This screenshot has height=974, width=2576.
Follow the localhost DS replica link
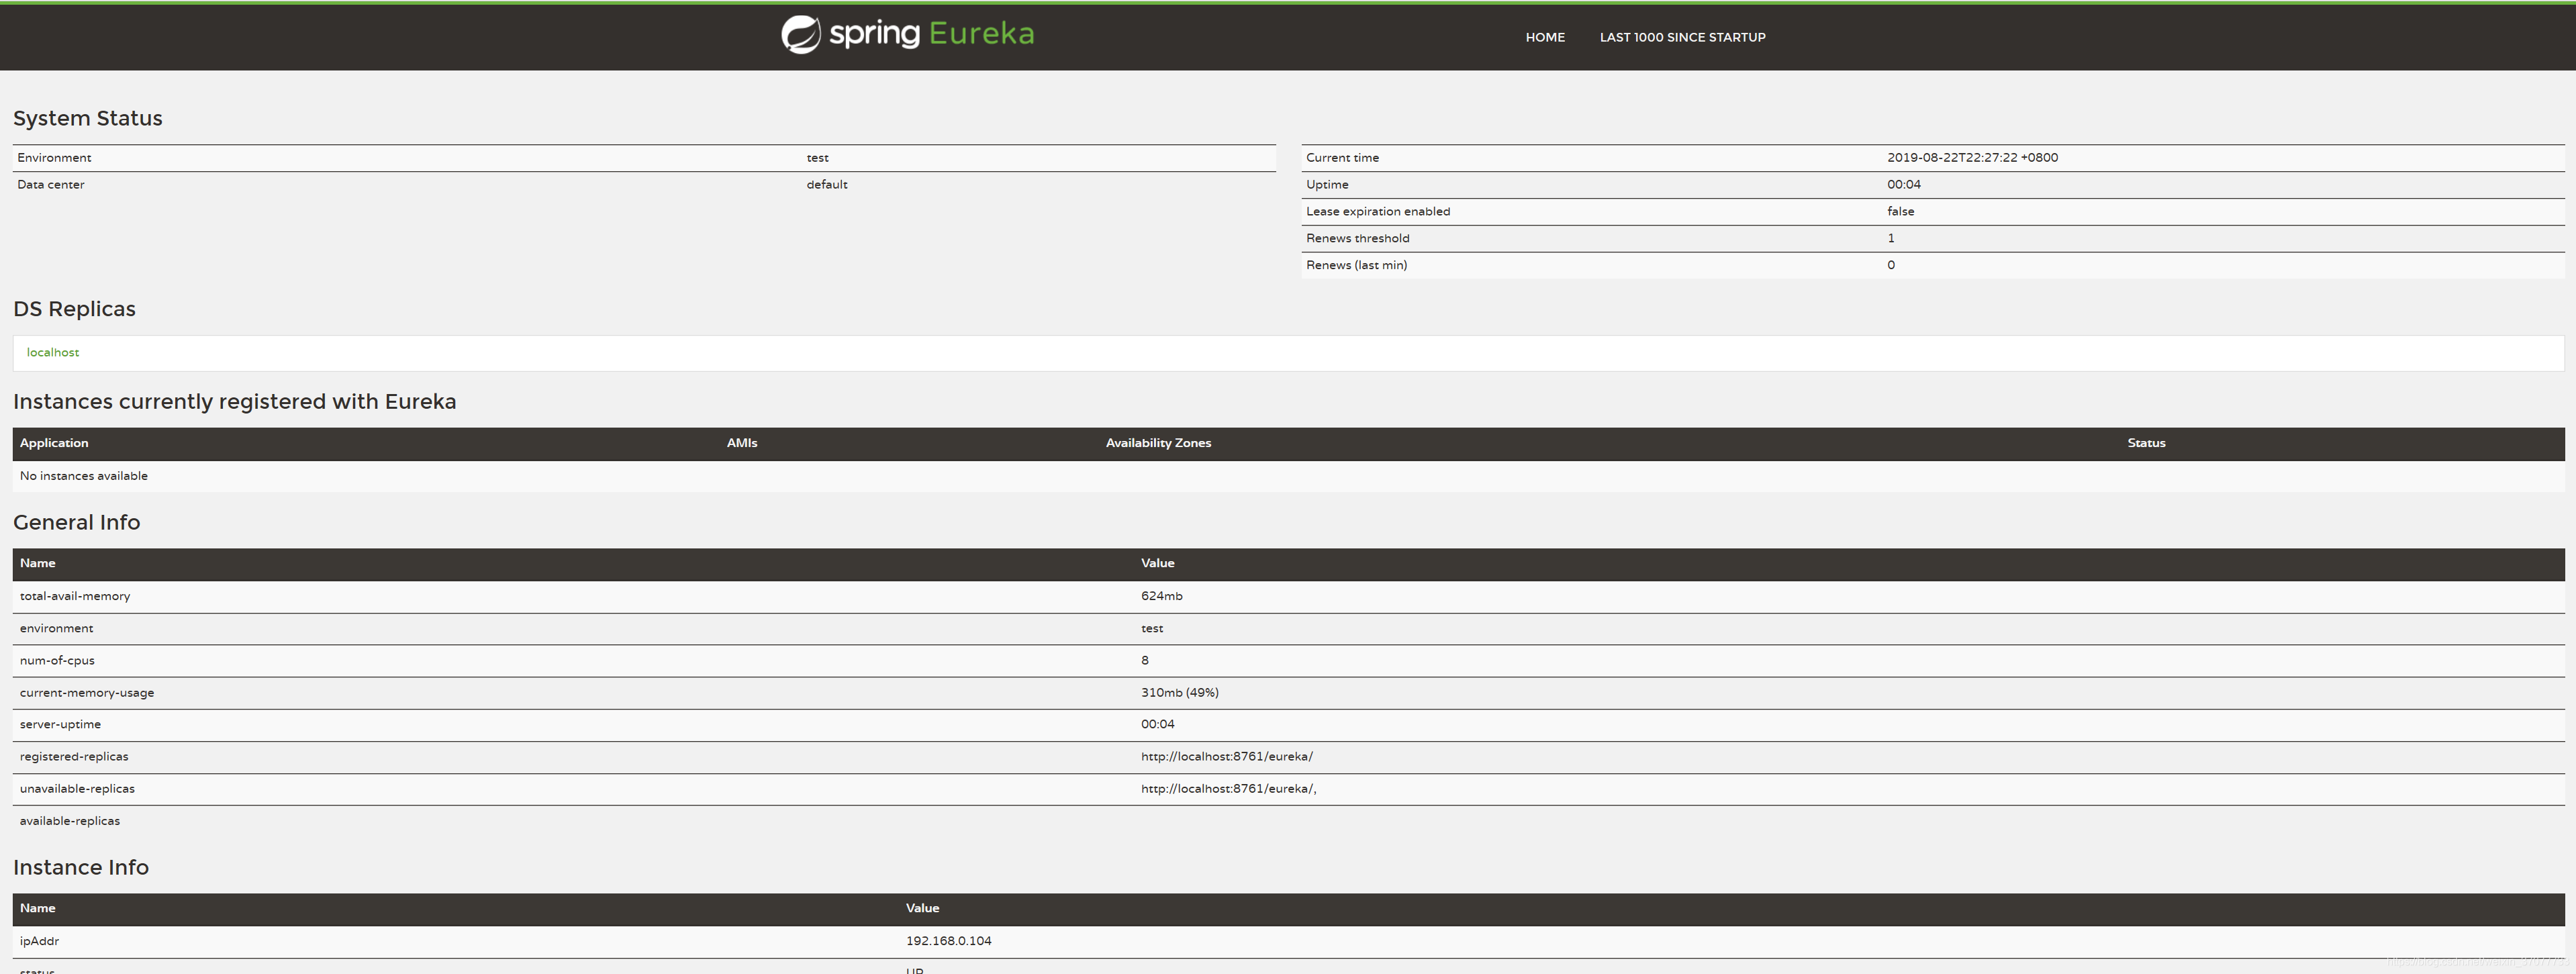(x=53, y=352)
